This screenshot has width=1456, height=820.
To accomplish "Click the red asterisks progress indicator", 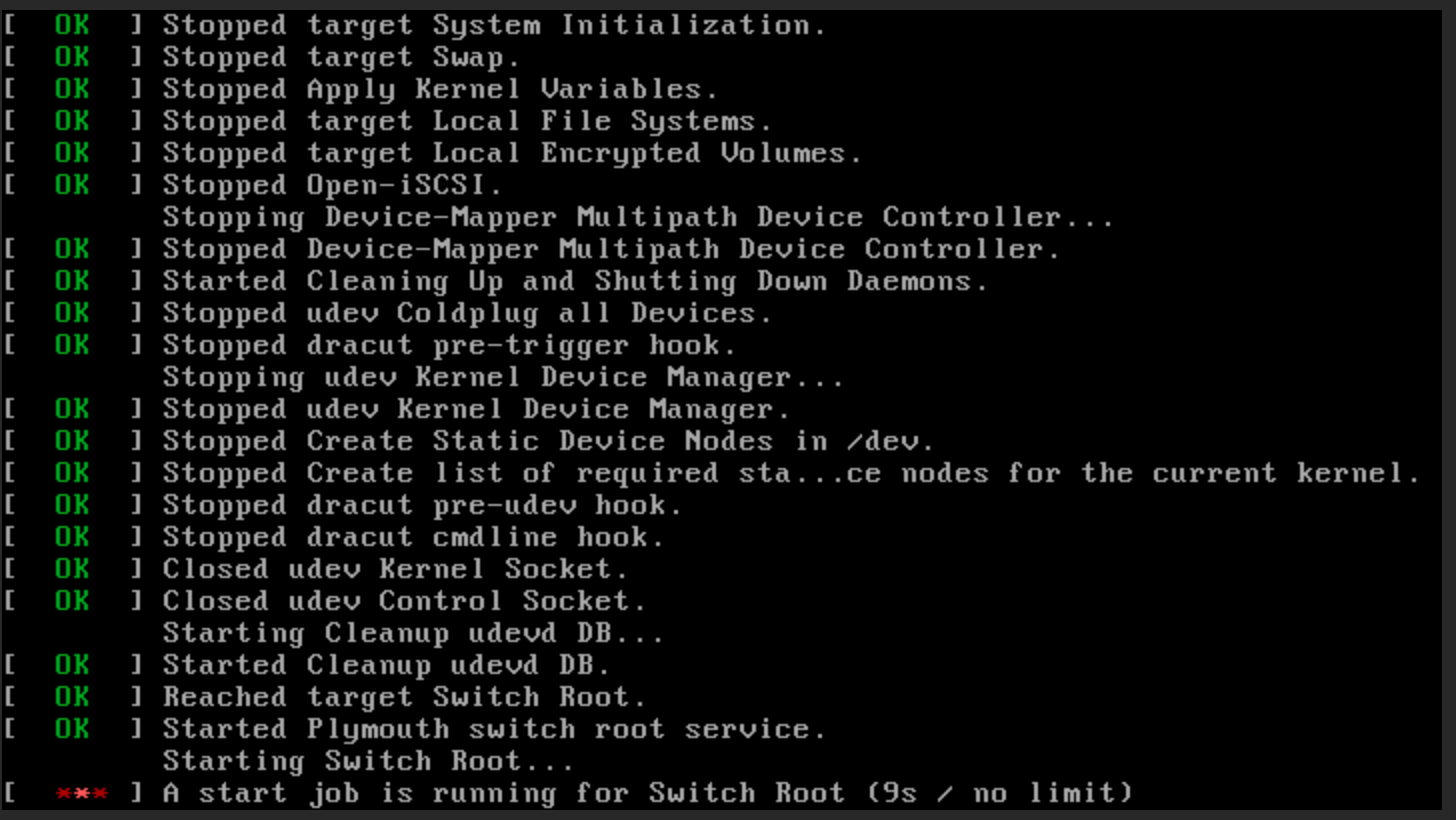I will pyautogui.click(x=82, y=794).
